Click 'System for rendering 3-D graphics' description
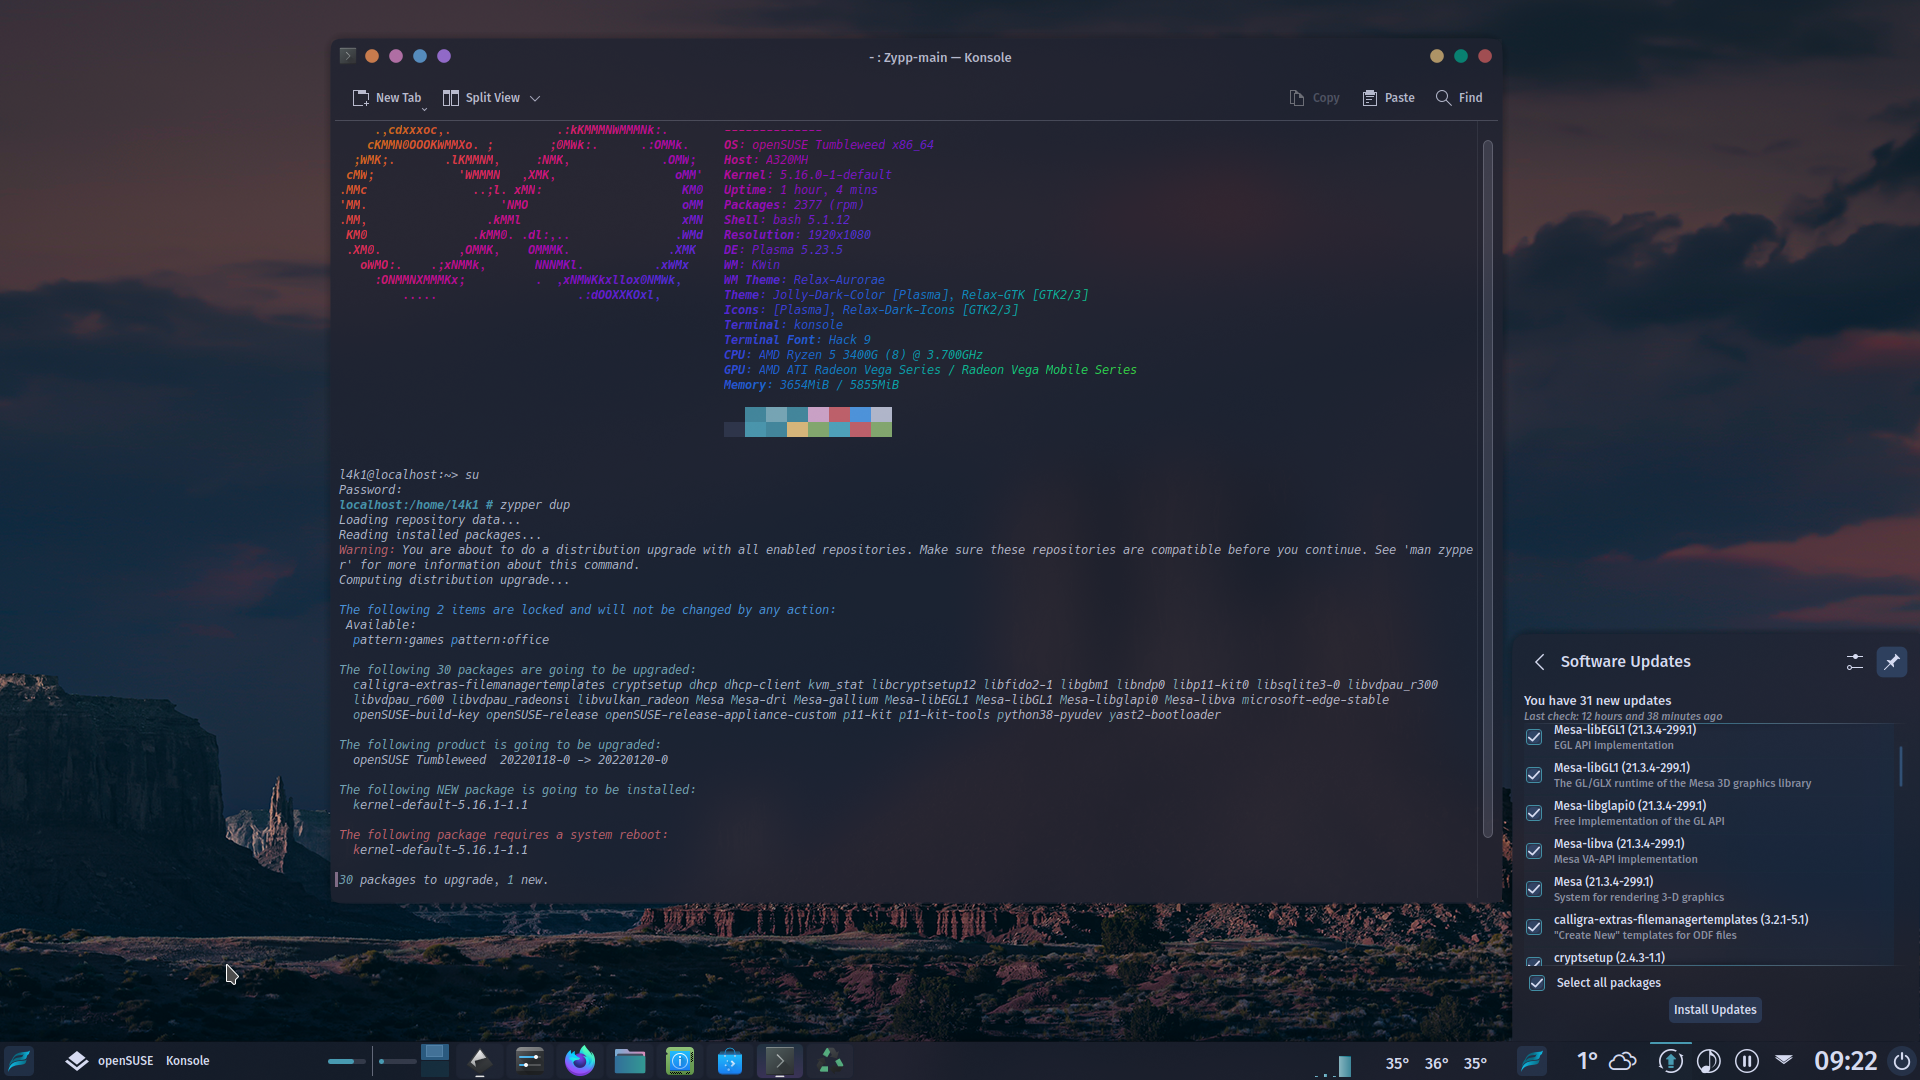The image size is (1920, 1080). coord(1638,897)
